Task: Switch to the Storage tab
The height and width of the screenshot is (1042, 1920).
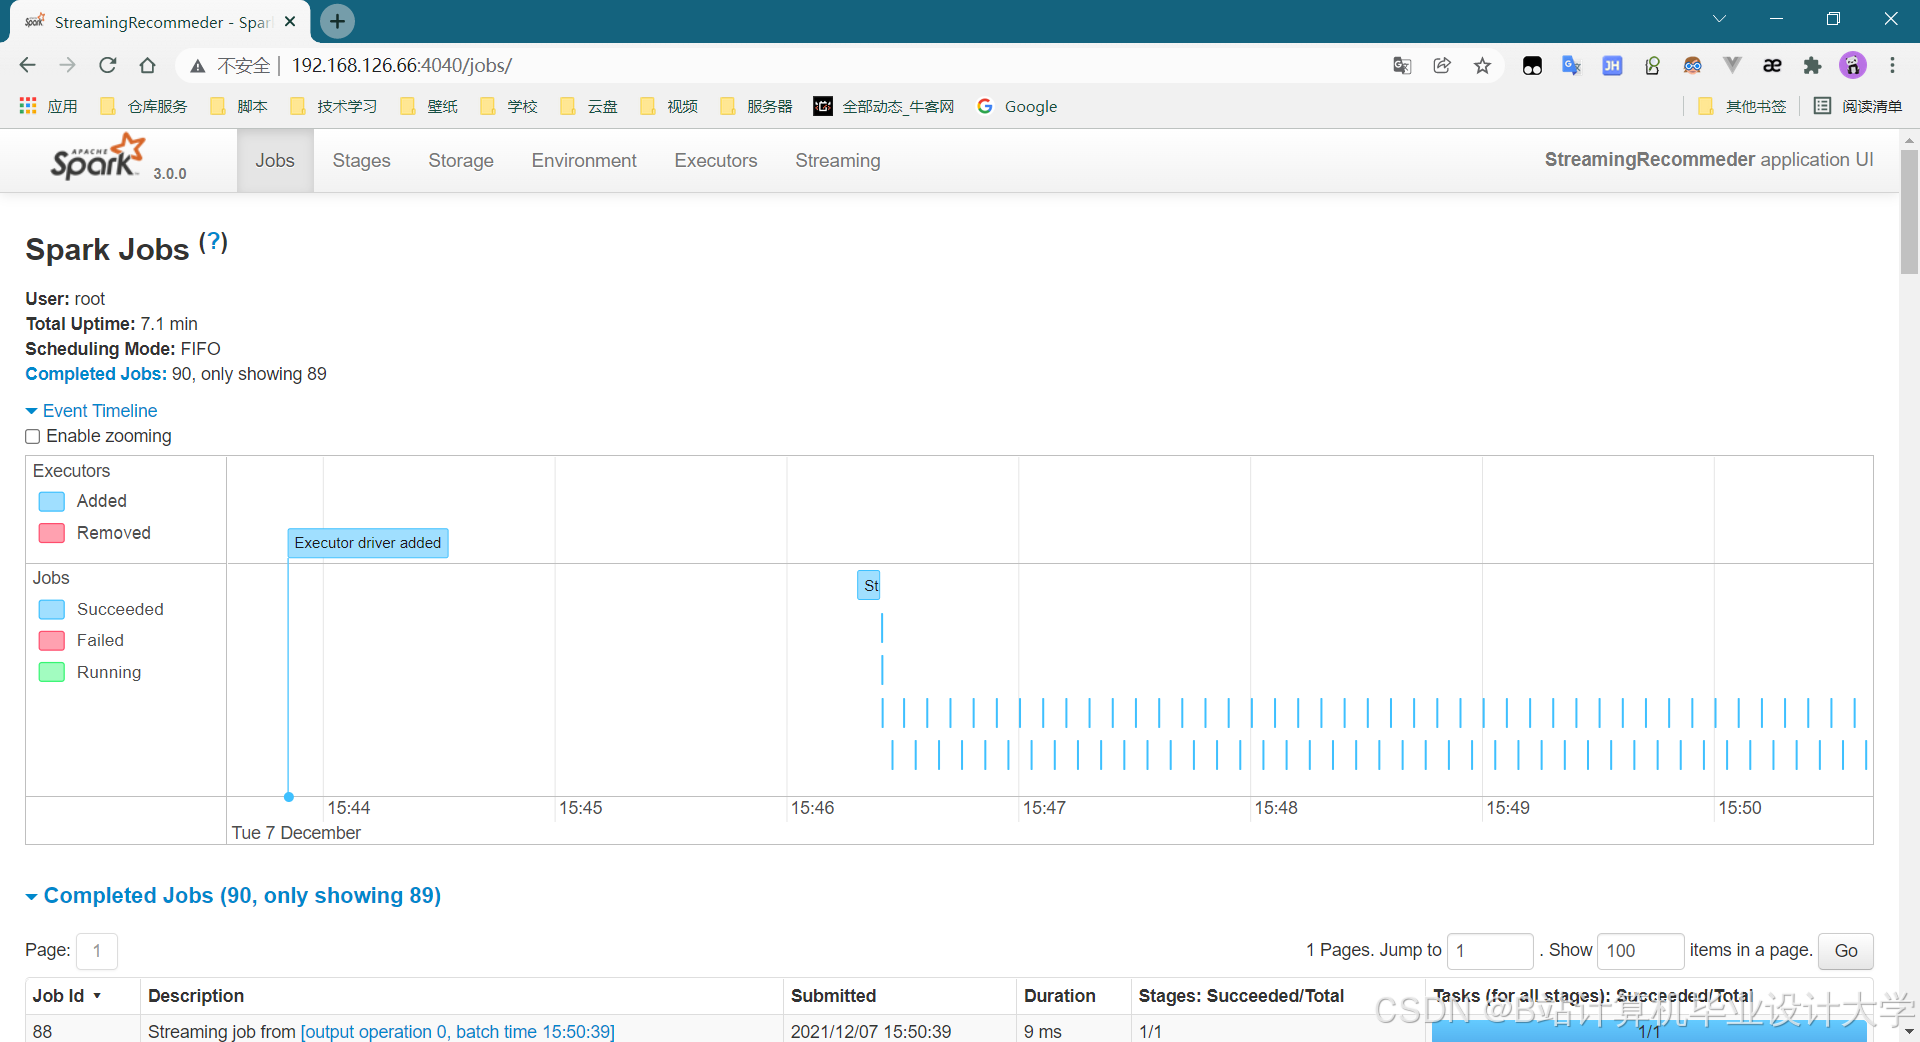Action: point(461,161)
